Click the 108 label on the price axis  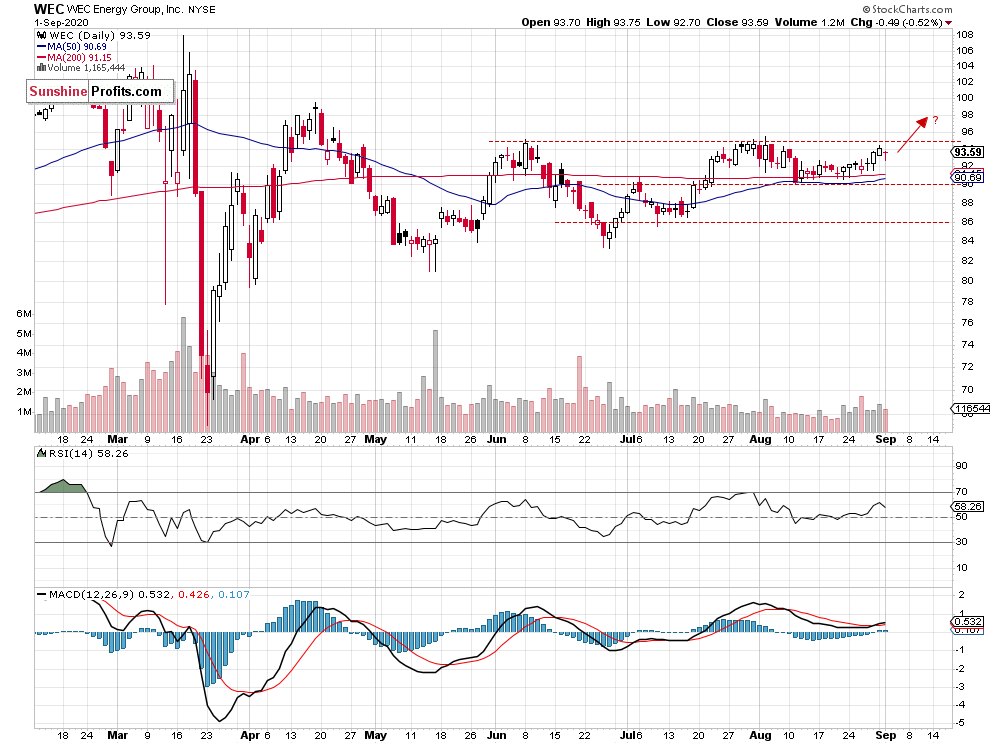coord(964,34)
